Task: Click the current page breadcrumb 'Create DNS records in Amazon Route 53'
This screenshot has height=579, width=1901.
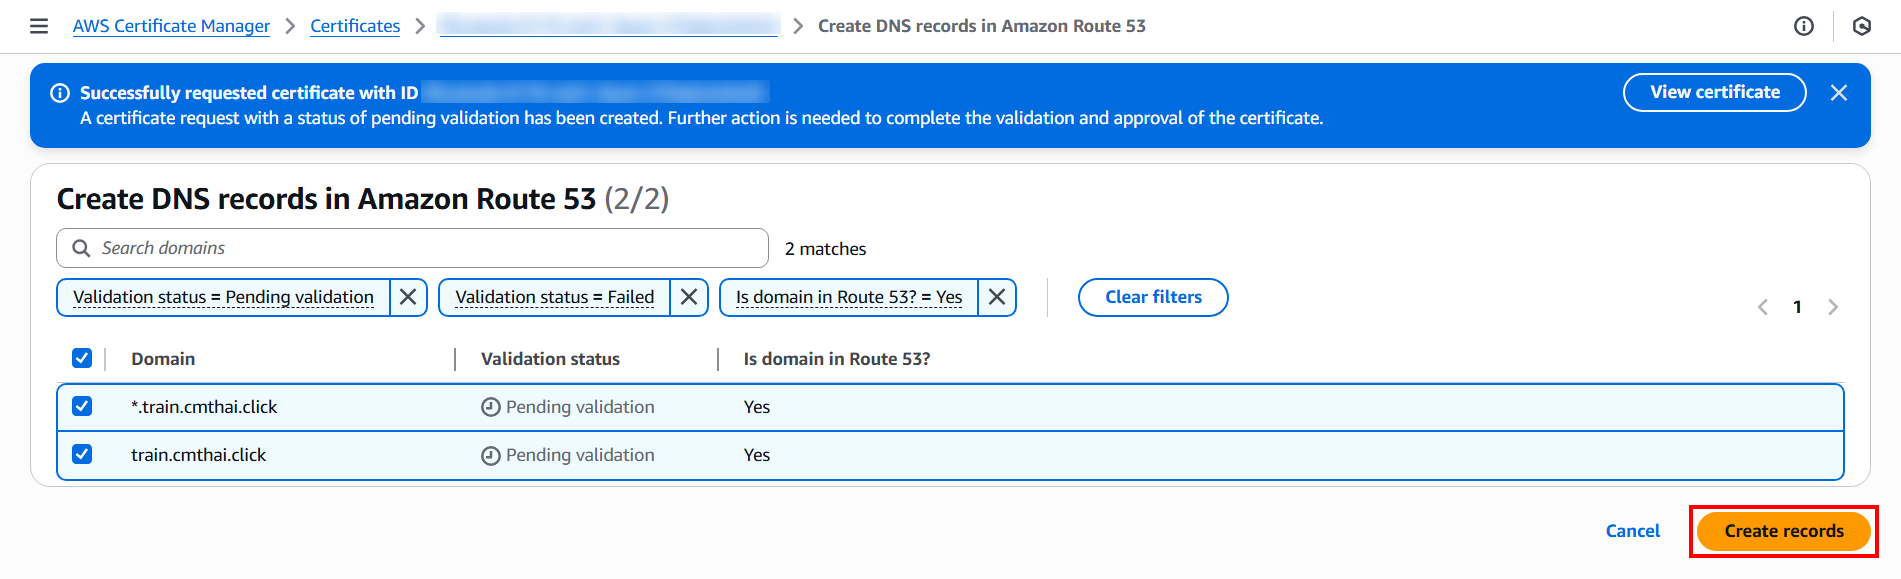Action: pos(982,26)
